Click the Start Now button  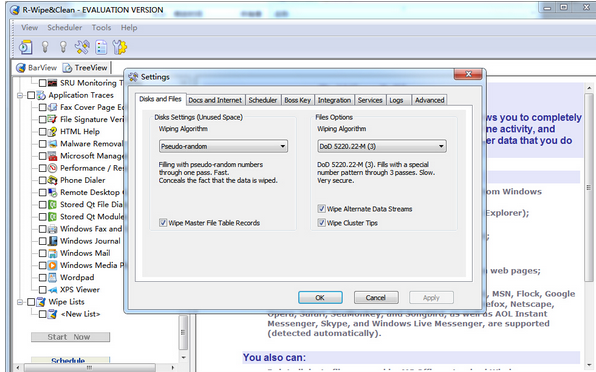pos(70,337)
